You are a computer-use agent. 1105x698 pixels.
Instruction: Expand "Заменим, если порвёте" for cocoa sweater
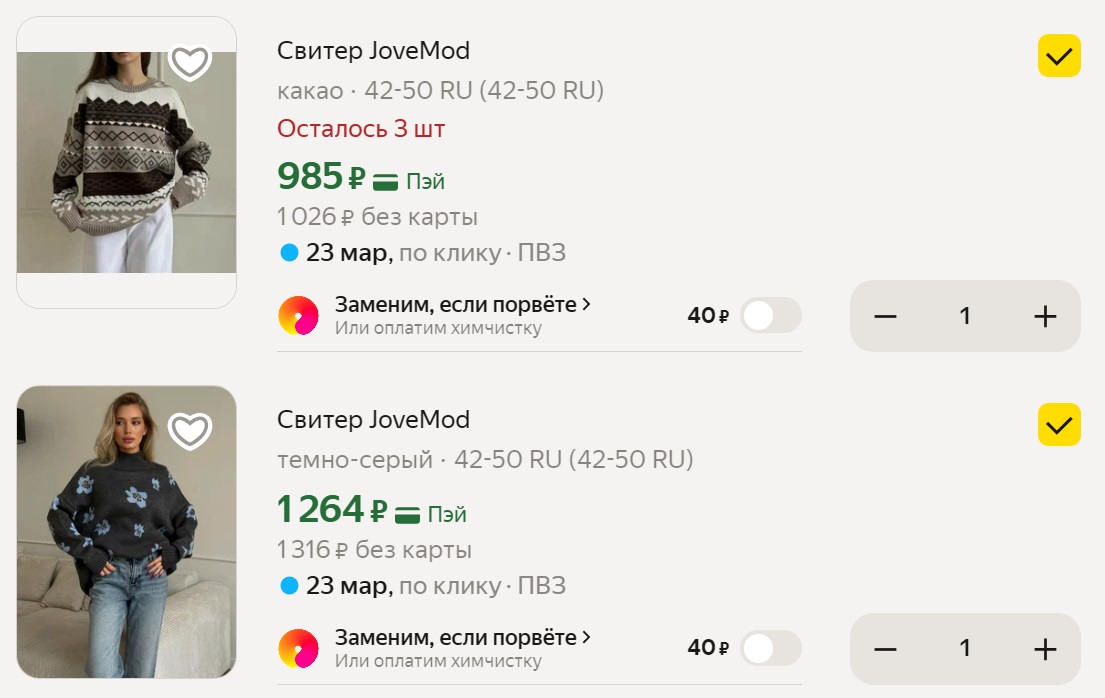pos(463,304)
